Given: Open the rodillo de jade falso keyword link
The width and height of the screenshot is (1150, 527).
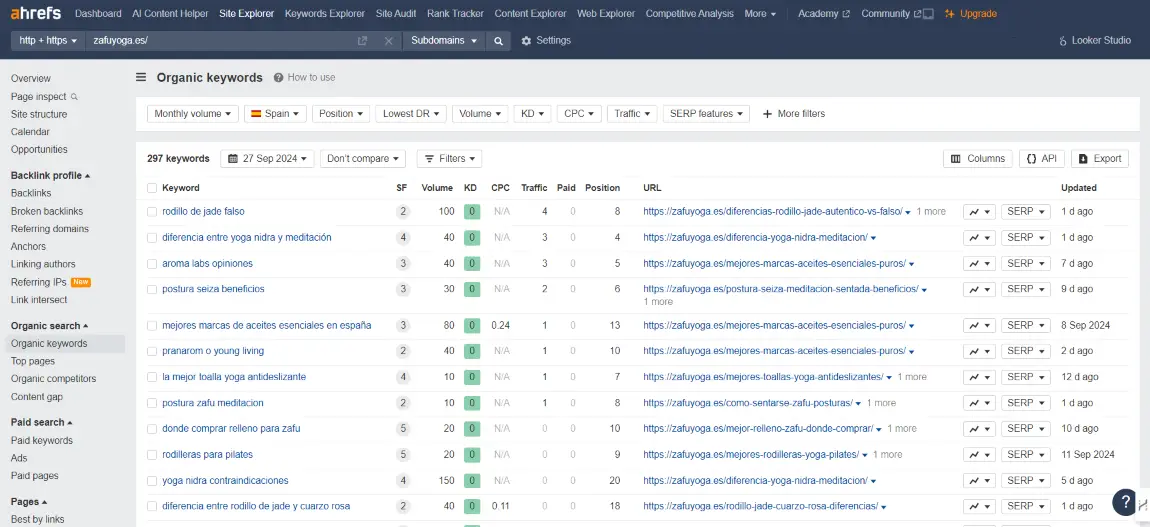Looking at the screenshot, I should coord(203,211).
